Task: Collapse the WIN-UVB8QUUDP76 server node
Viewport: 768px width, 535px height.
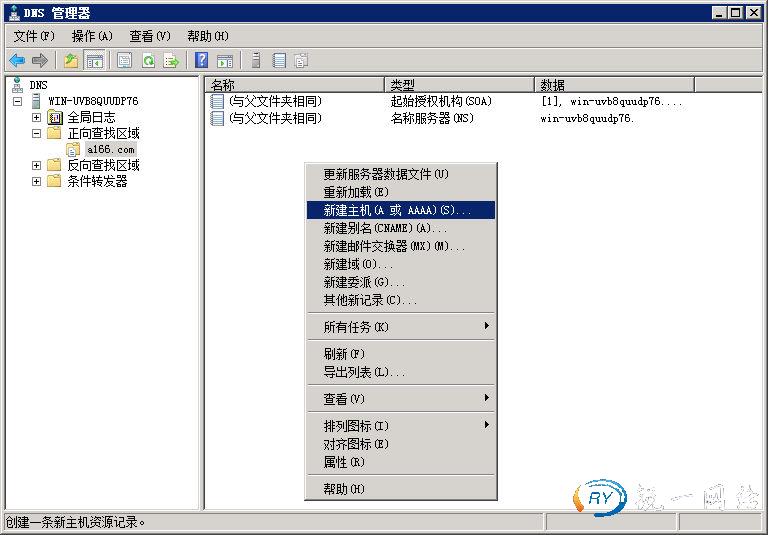Action: point(18,101)
